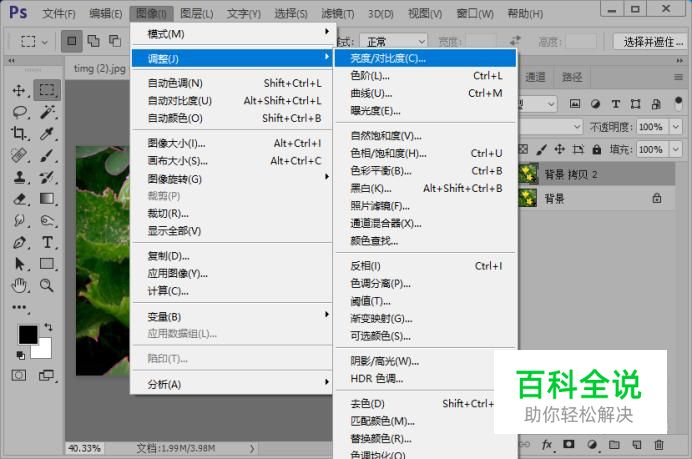This screenshot has height=459, width=692.
Task: Select the Eraser tool
Action: pyautogui.click(x=19, y=199)
